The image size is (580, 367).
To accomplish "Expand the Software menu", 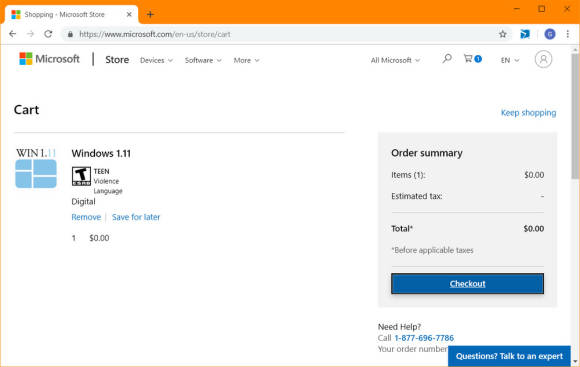I will point(203,60).
